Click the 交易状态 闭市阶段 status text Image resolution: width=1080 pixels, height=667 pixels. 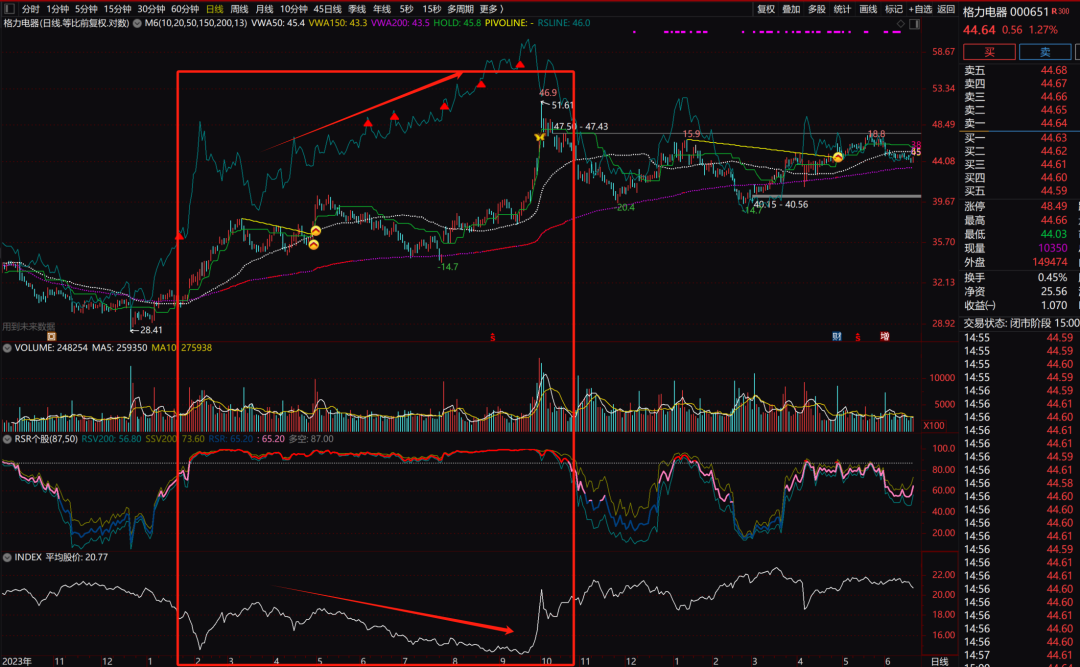tap(1021, 323)
